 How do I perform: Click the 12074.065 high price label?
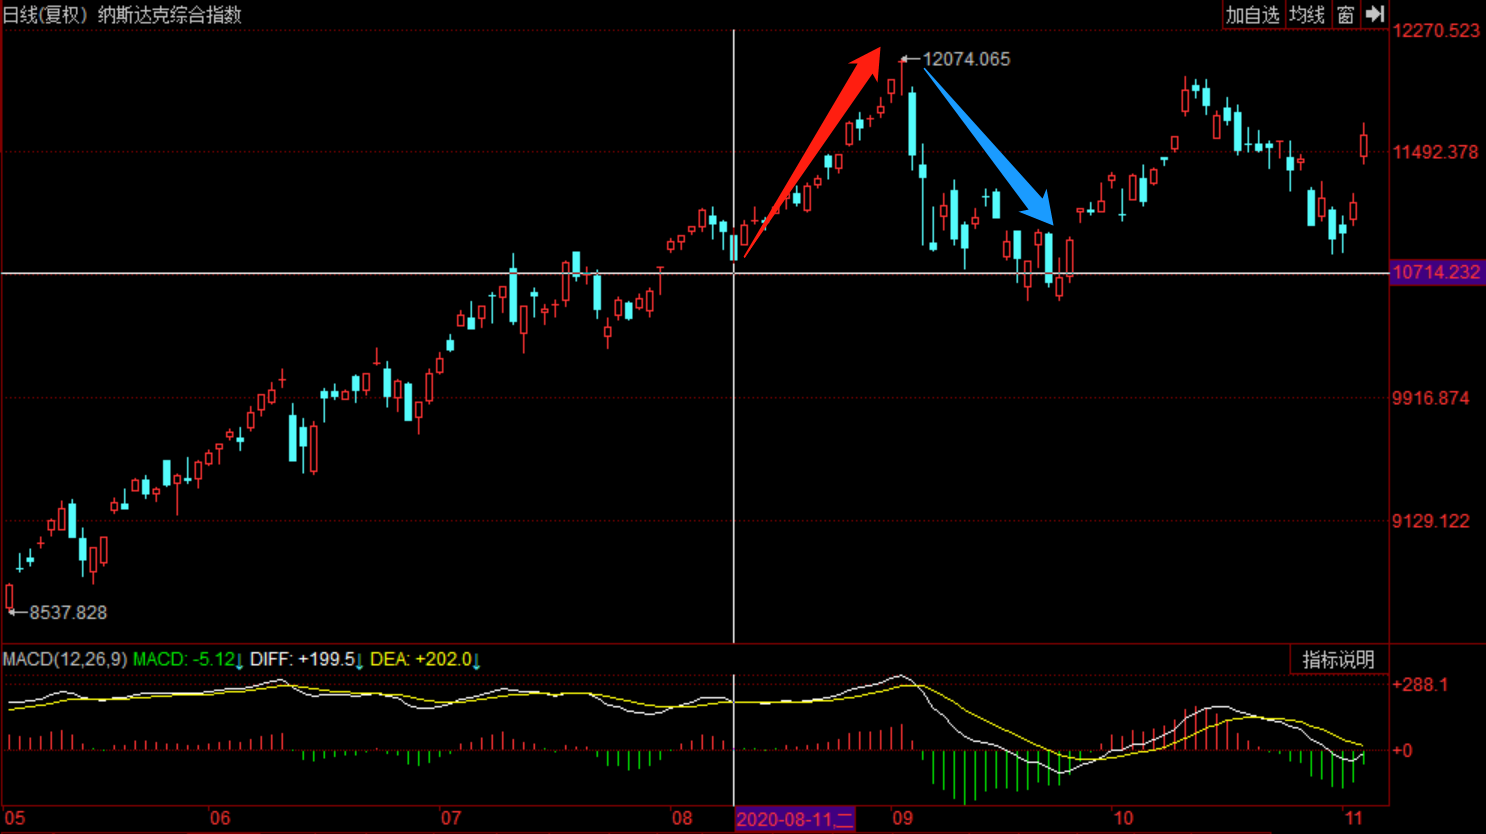966,59
